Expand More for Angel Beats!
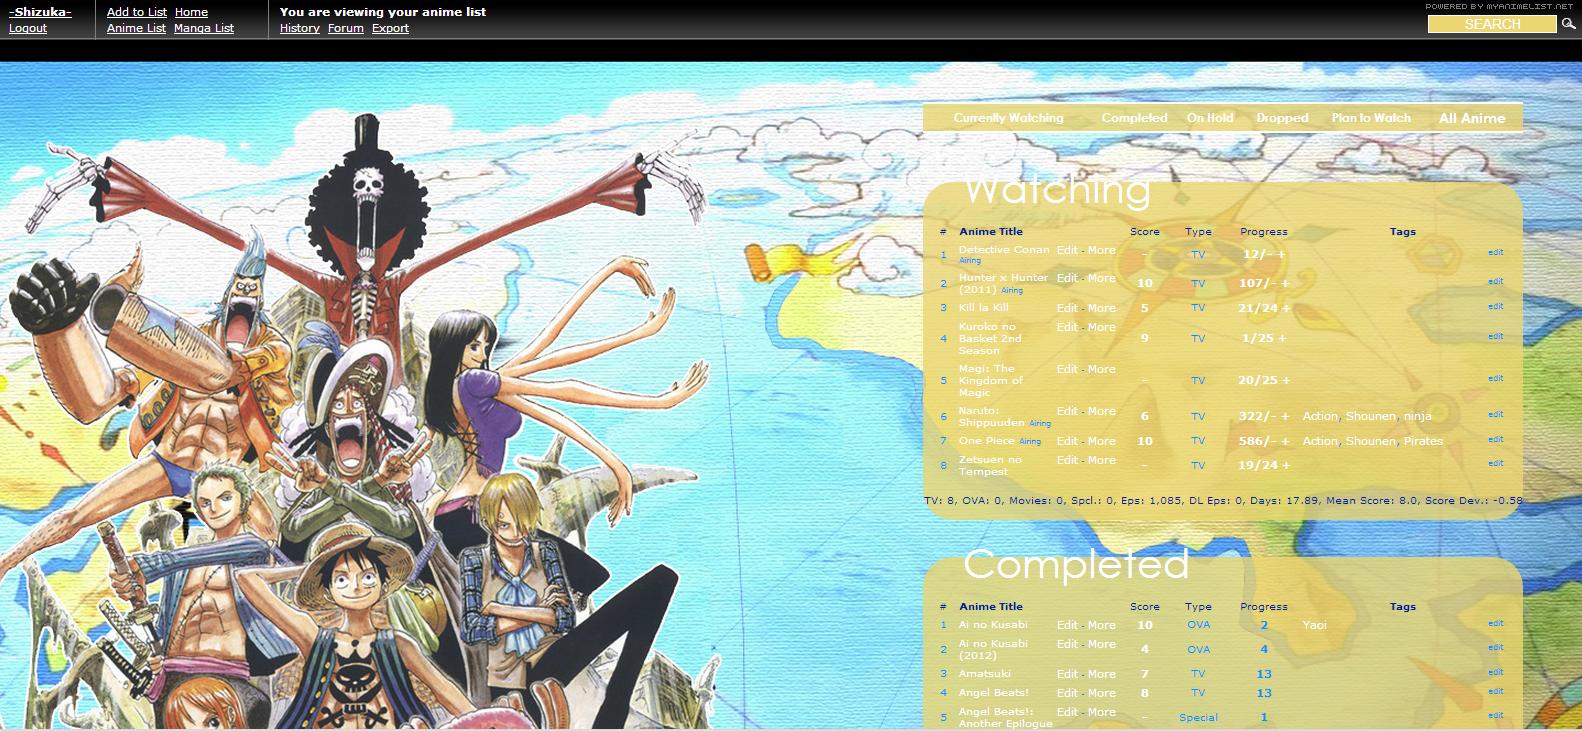 1101,693
